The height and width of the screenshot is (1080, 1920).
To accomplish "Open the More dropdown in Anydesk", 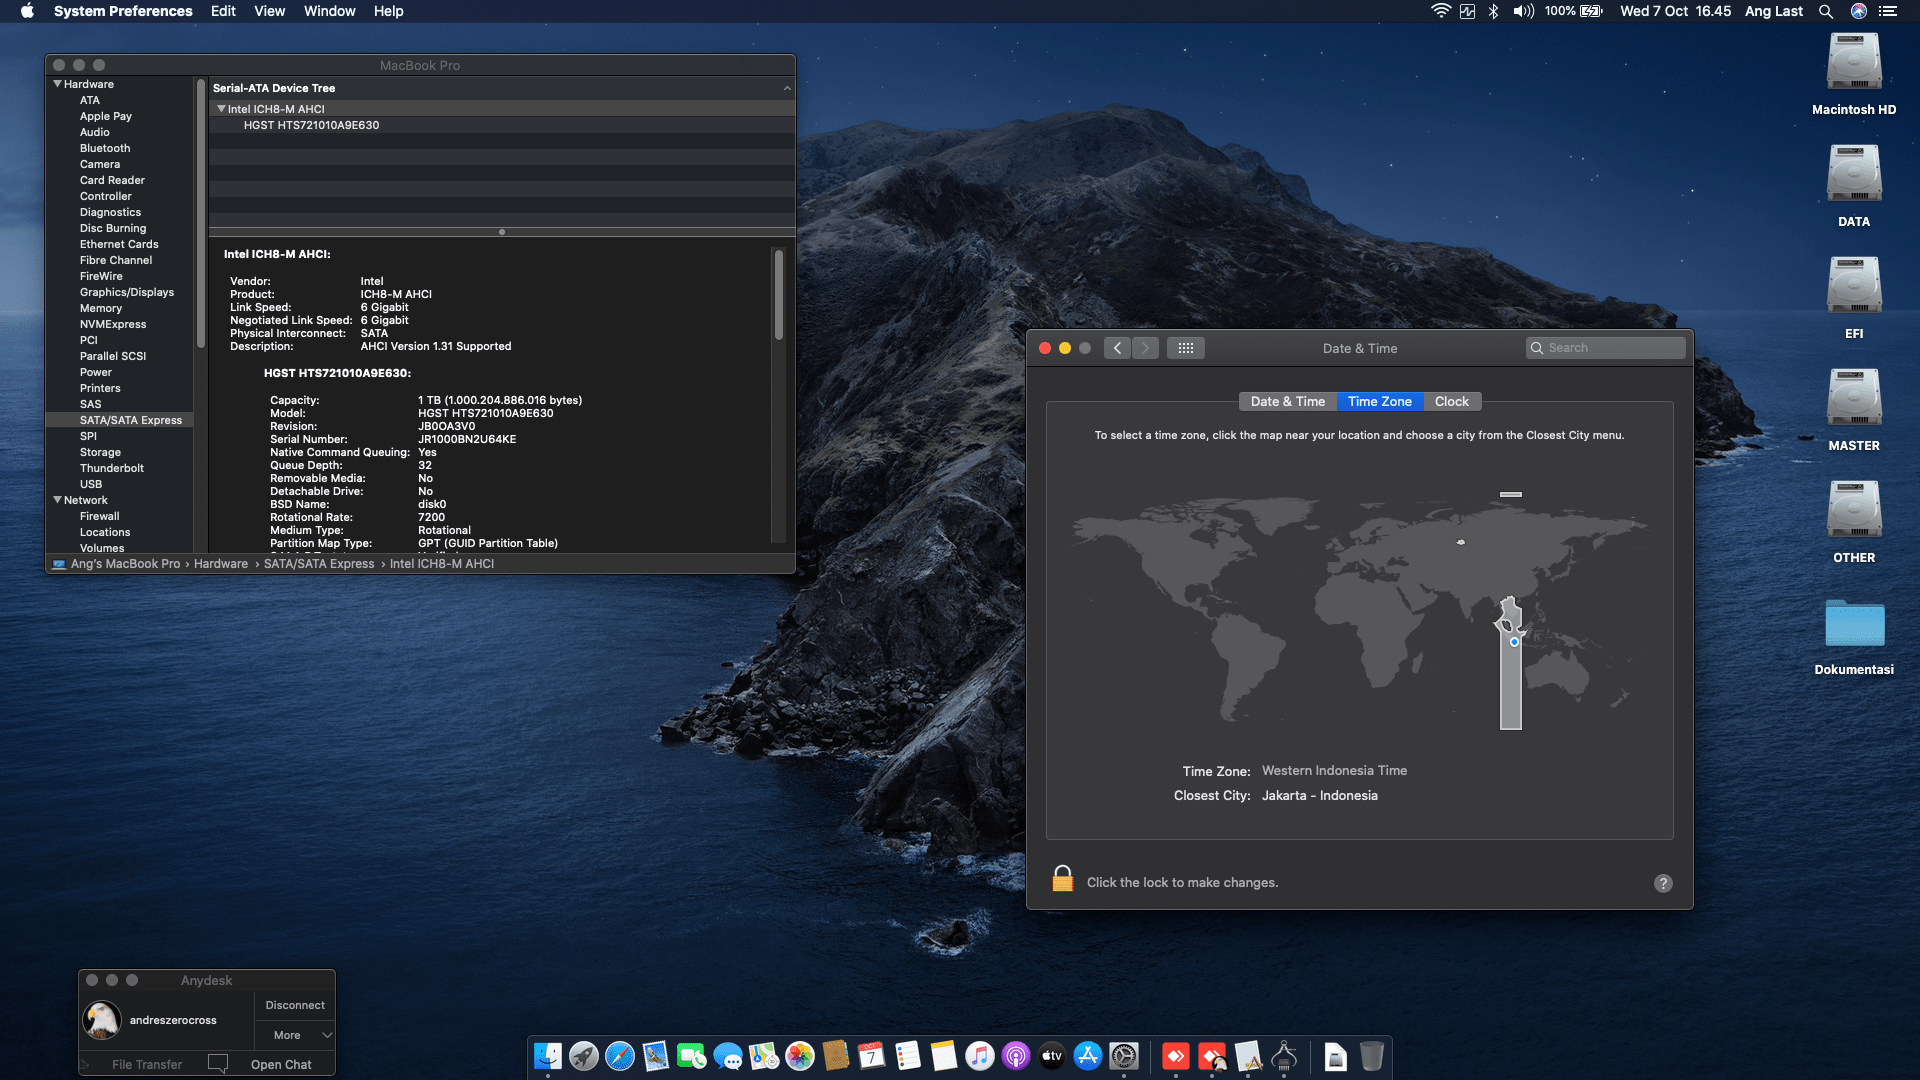I will click(x=295, y=1035).
